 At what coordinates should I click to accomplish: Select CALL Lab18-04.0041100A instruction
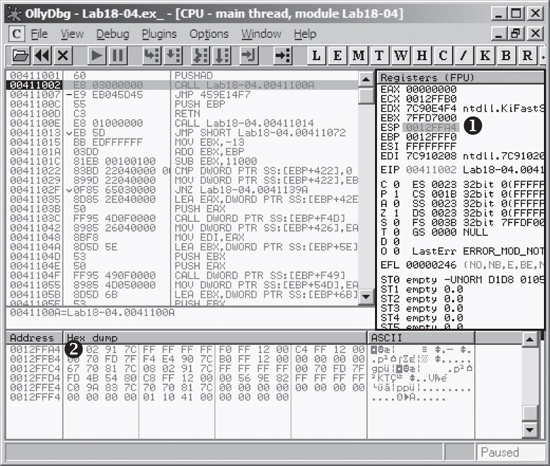pyautogui.click(x=244, y=85)
